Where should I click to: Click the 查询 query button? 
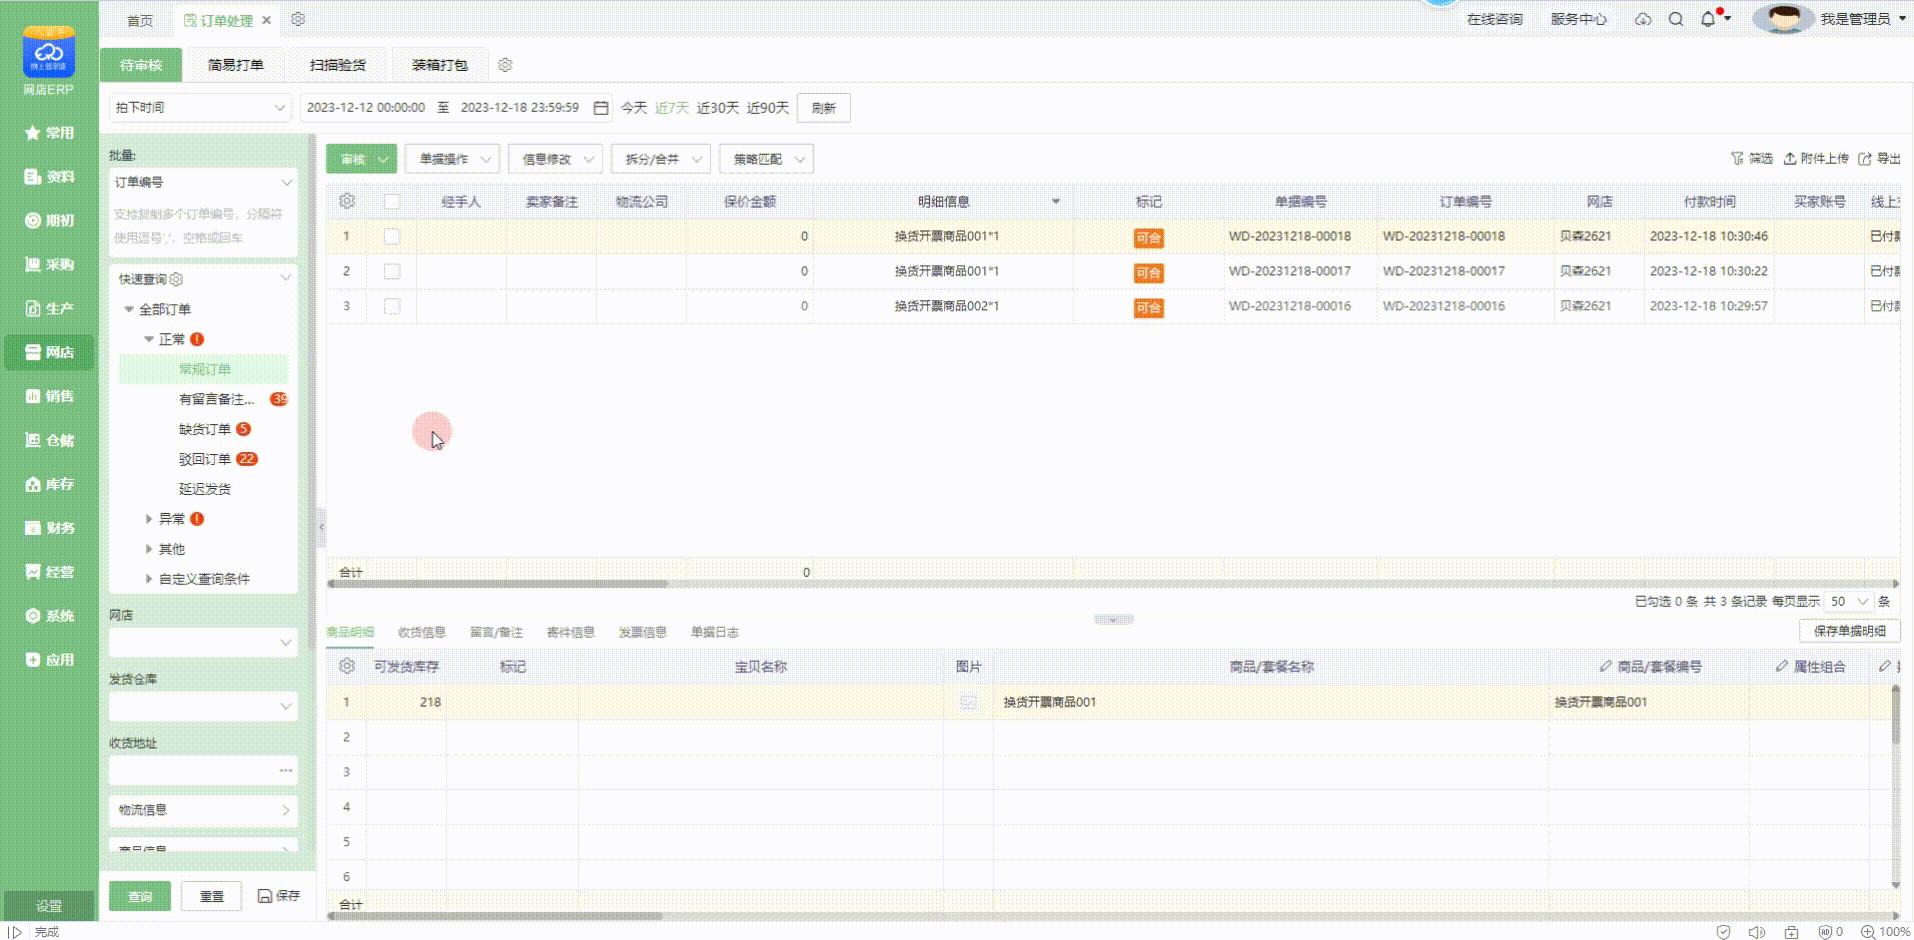click(140, 896)
